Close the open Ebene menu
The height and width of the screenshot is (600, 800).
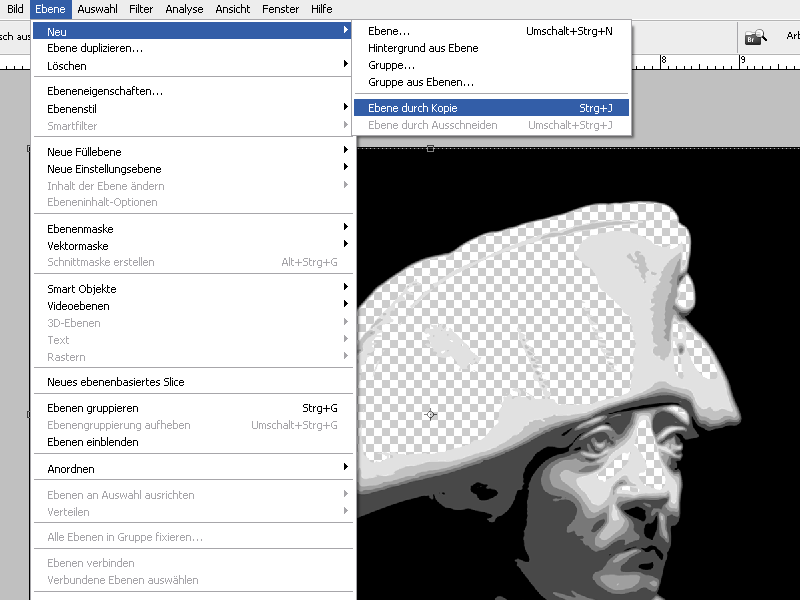coord(50,9)
